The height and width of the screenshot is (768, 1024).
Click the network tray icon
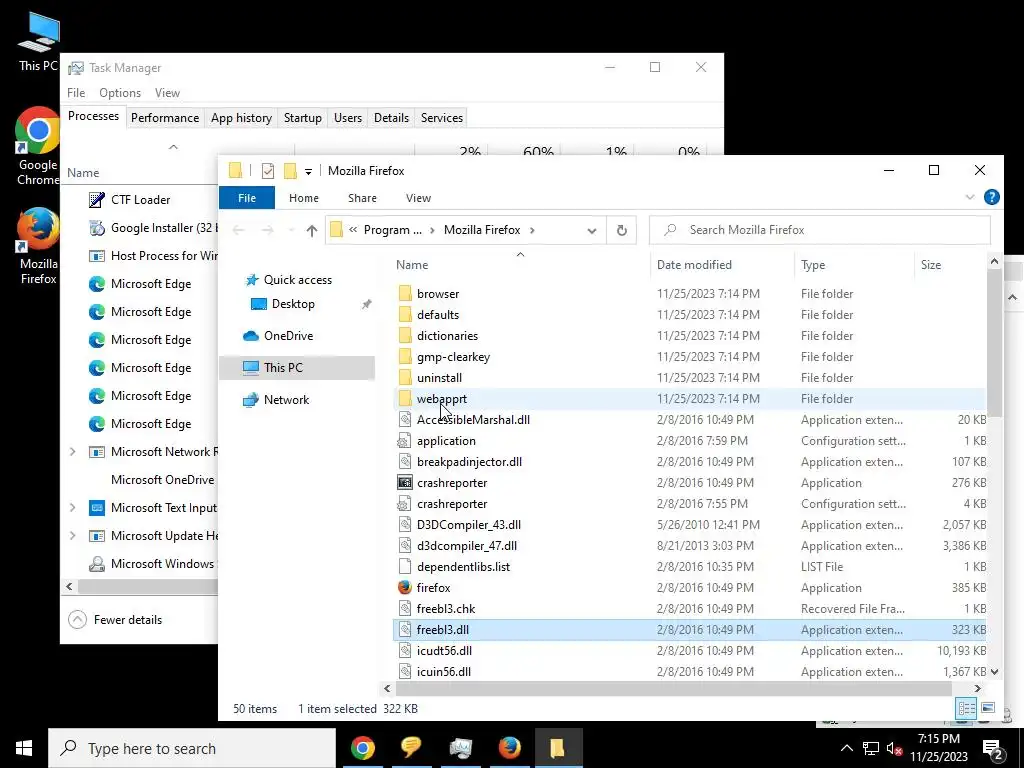click(871, 749)
